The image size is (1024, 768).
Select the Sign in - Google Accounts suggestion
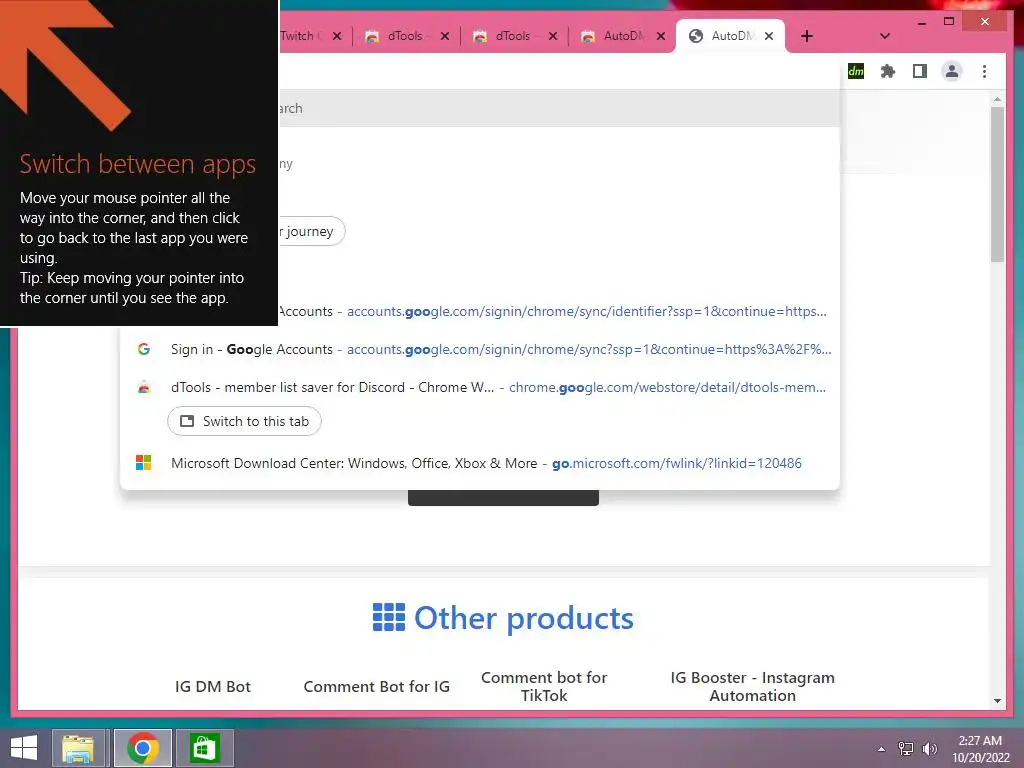[x=480, y=349]
